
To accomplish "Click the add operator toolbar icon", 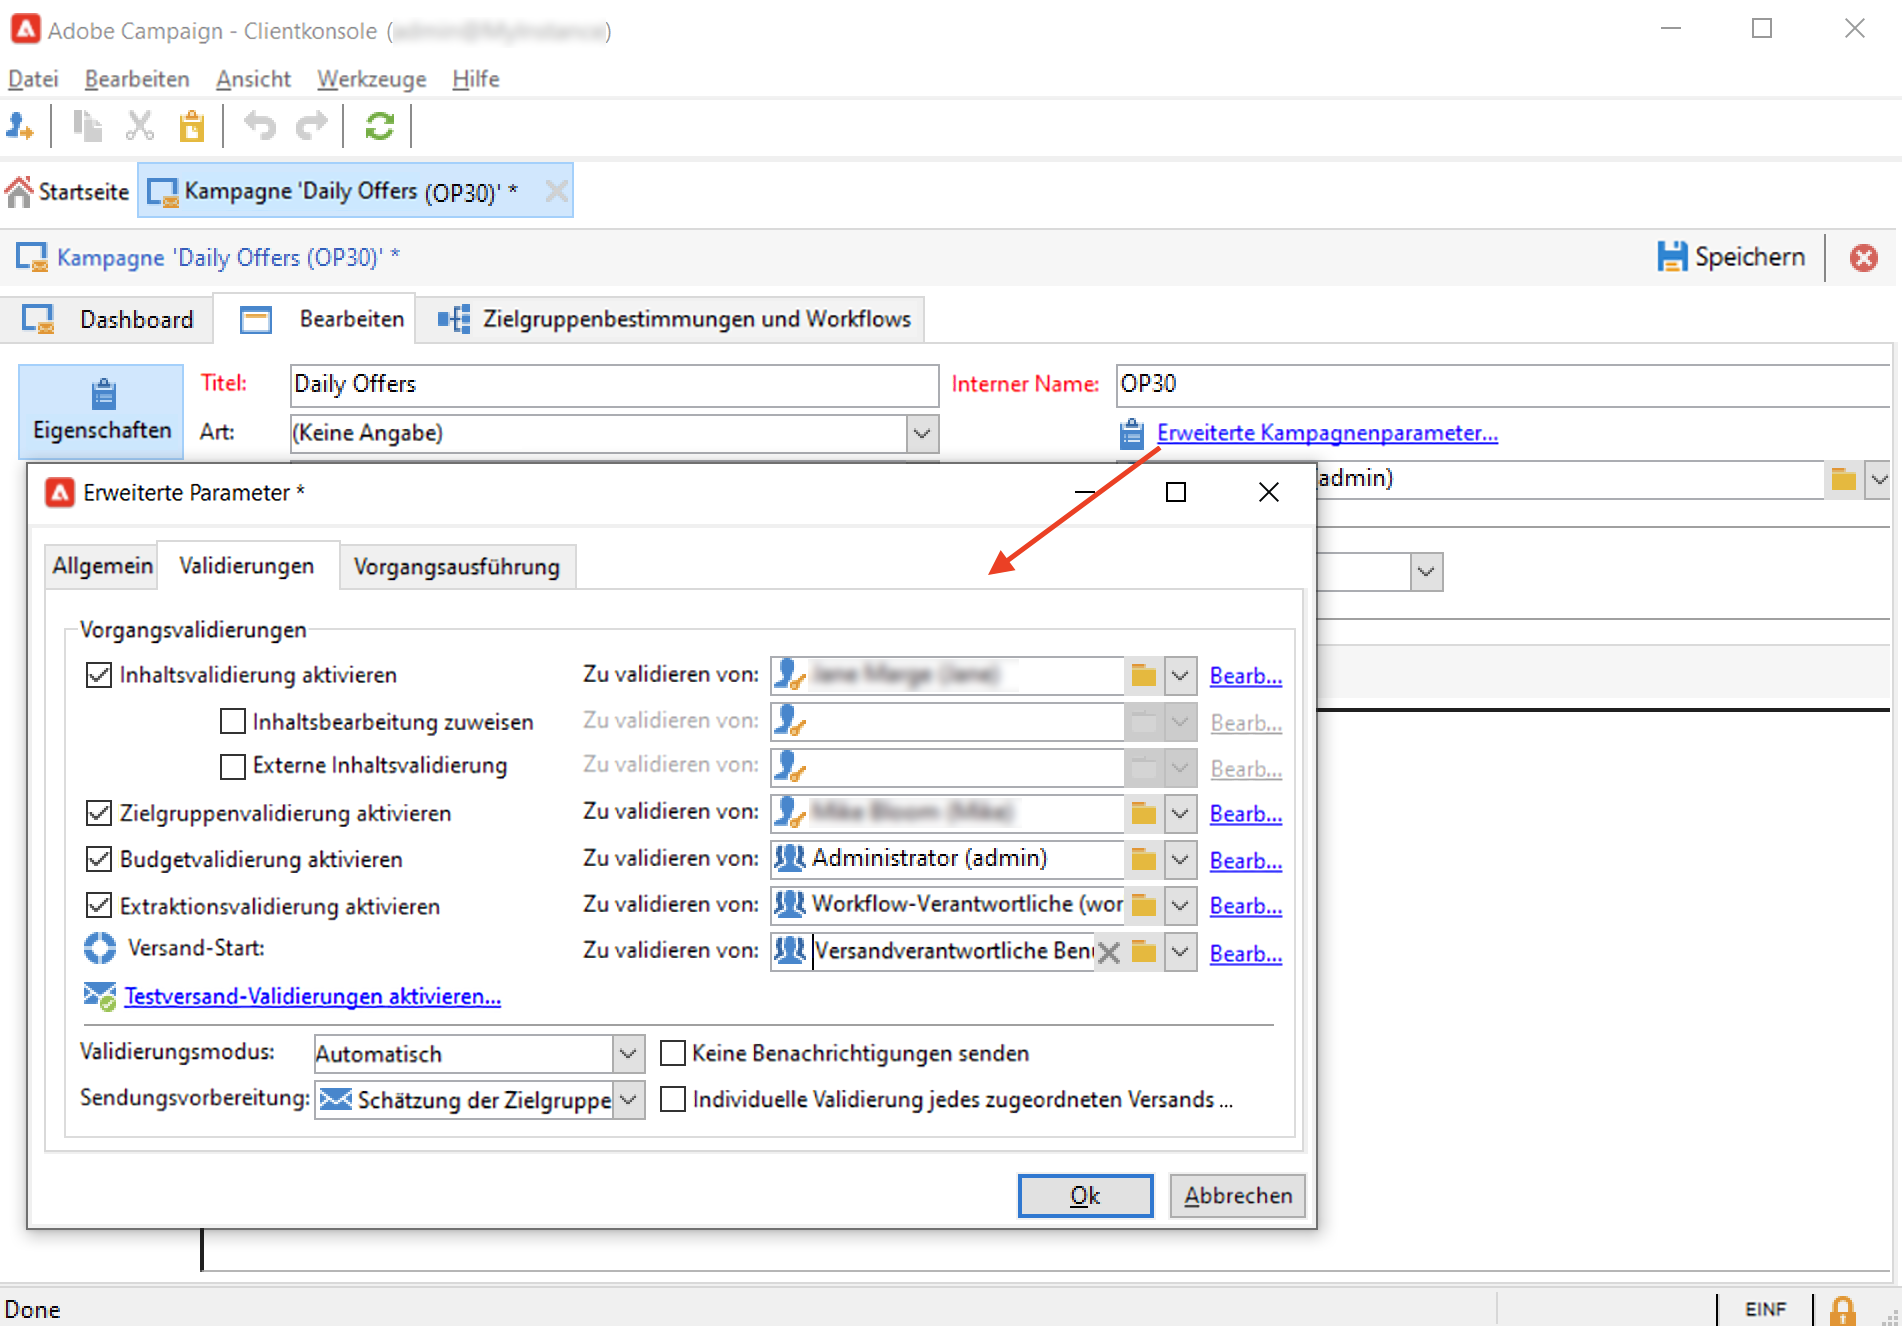I will (x=20, y=126).
